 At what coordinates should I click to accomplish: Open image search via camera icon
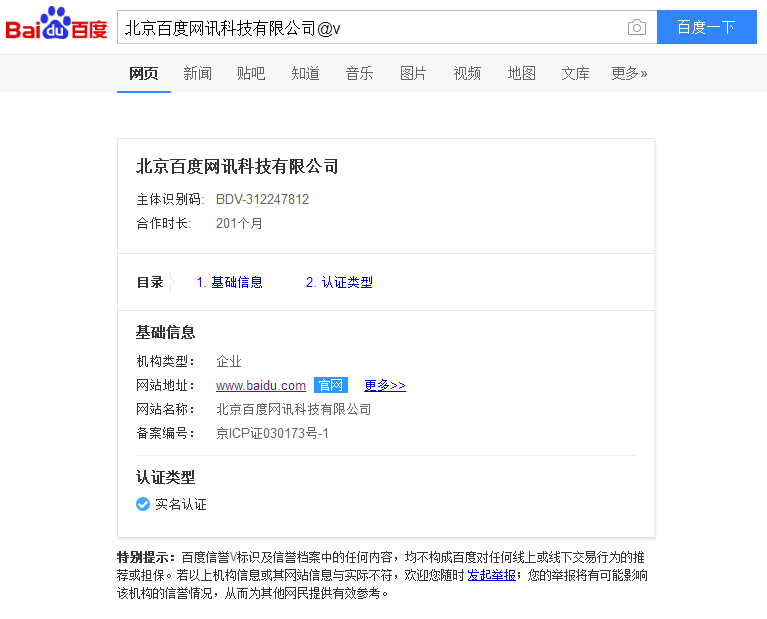click(636, 27)
